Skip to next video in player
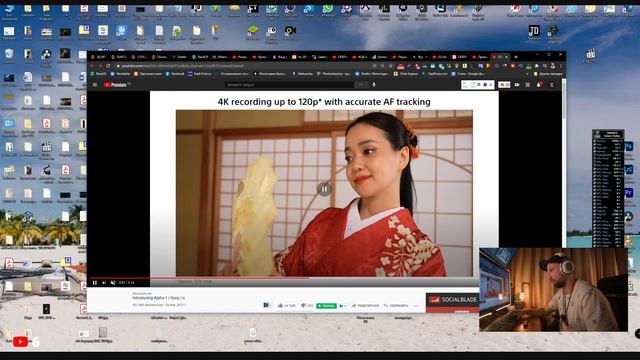640x360 pixels. click(104, 282)
